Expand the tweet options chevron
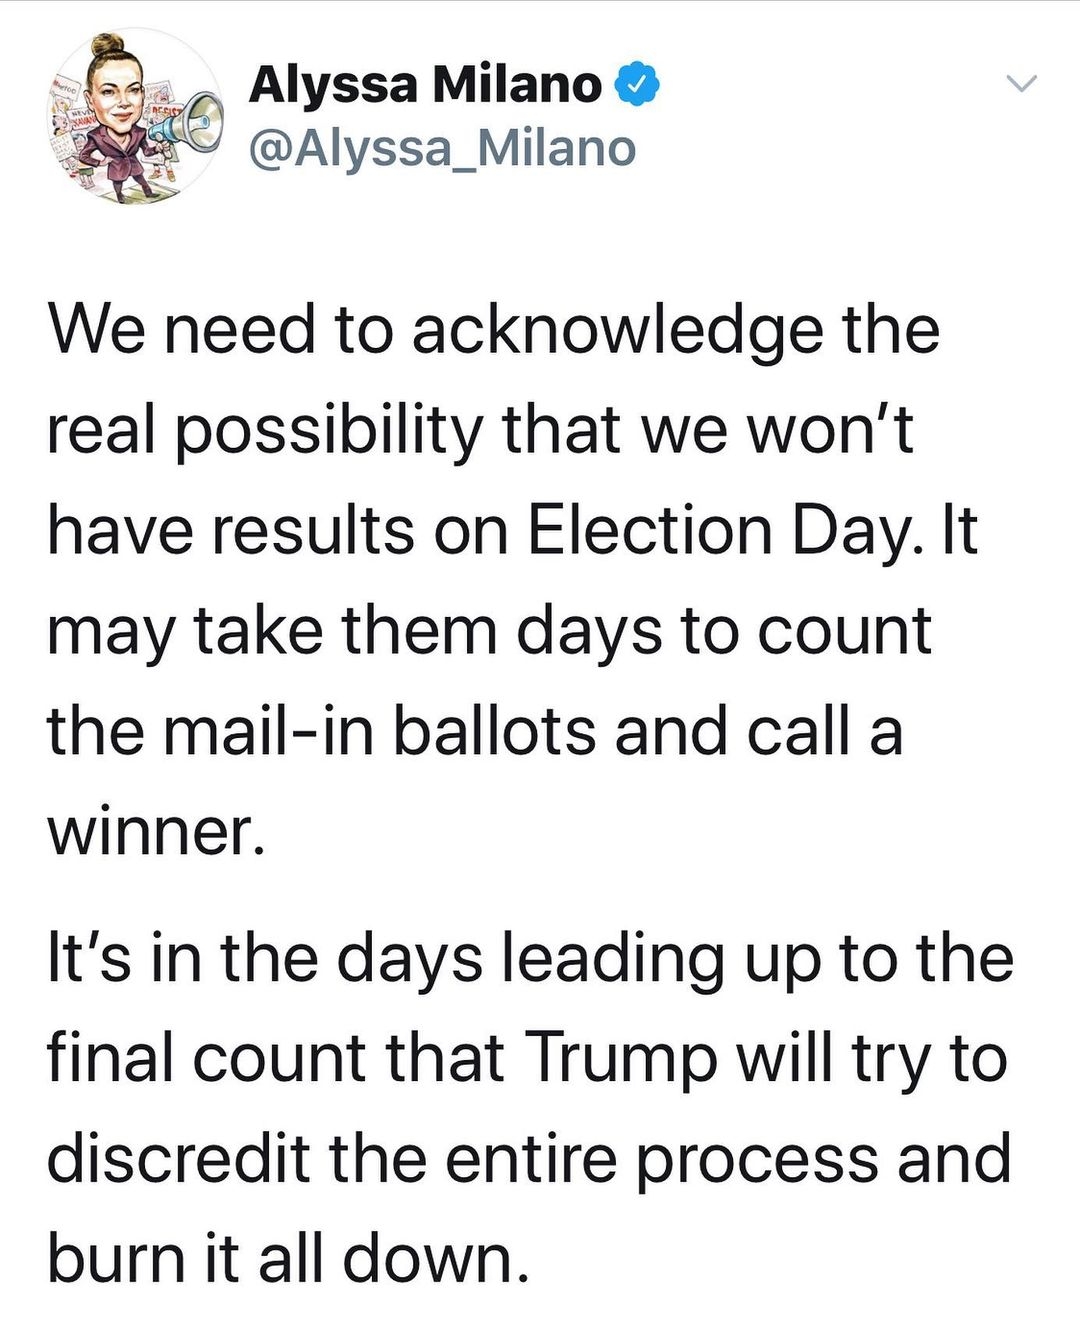 (x=1022, y=83)
